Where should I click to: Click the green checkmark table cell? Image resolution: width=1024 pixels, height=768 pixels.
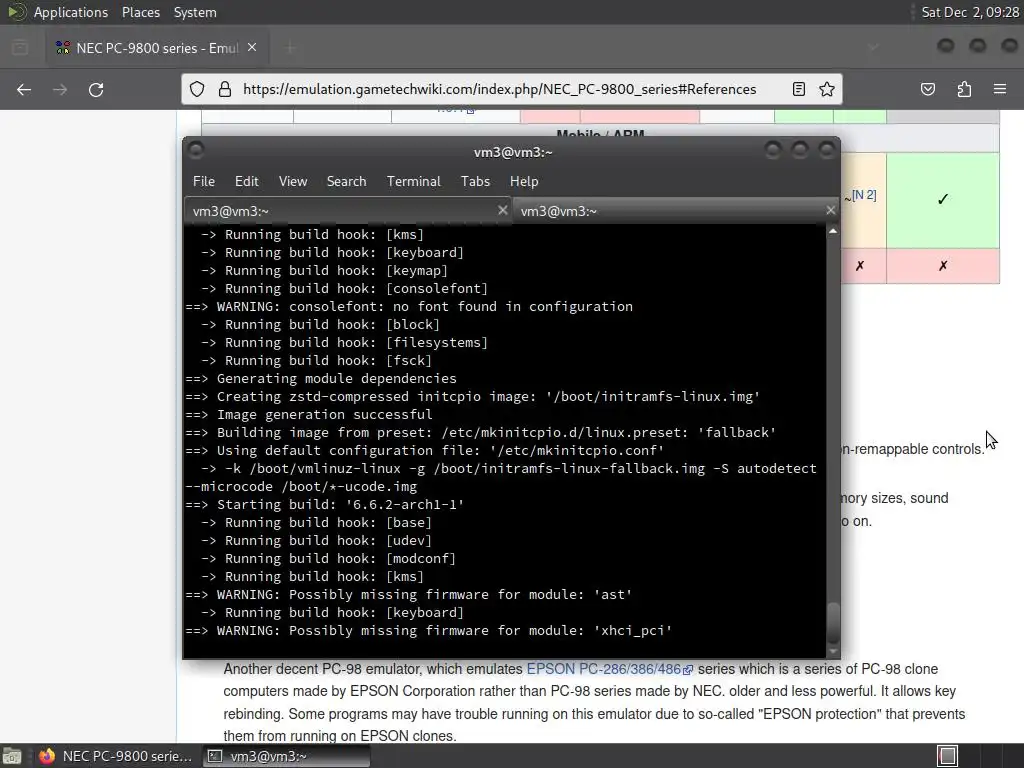click(942, 200)
